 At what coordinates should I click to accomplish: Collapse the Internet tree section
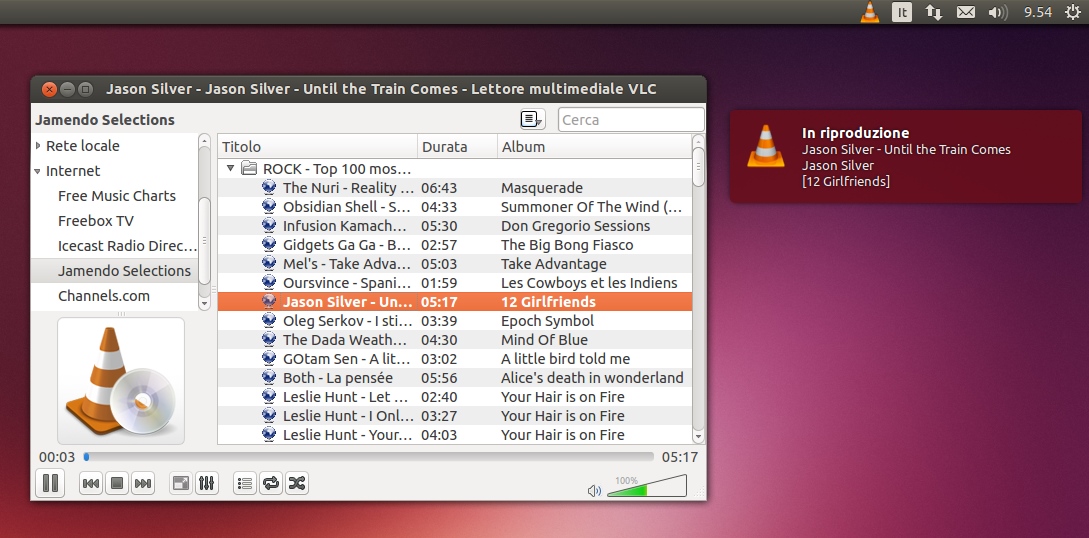point(38,171)
